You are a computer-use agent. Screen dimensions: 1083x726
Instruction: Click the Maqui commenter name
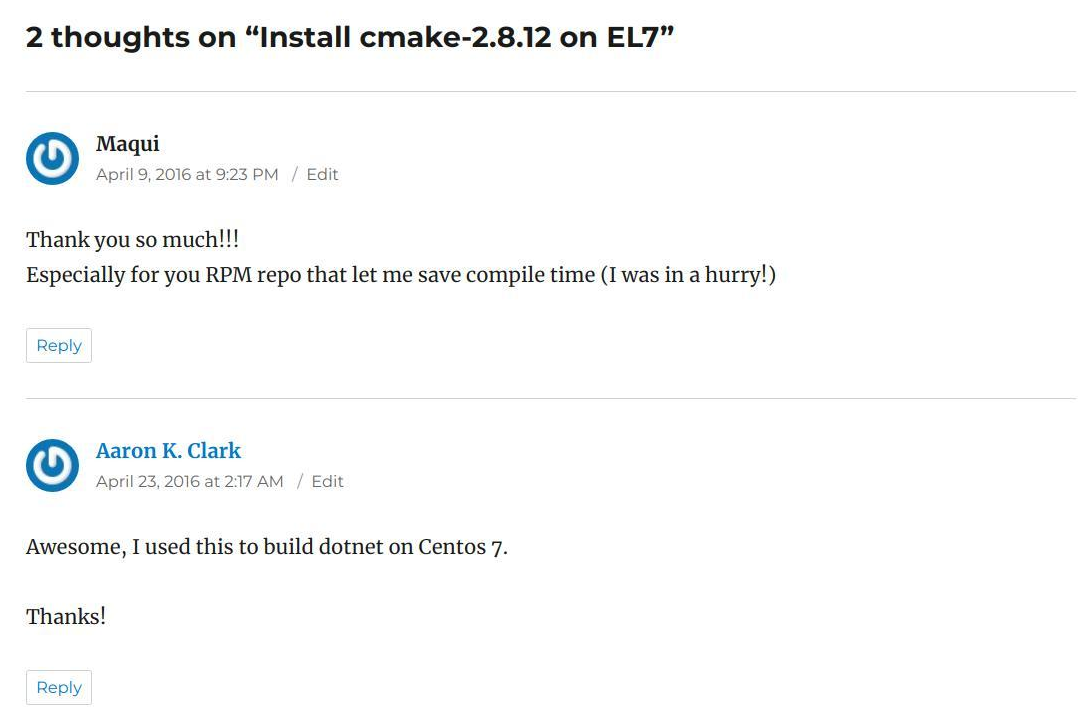pos(128,144)
